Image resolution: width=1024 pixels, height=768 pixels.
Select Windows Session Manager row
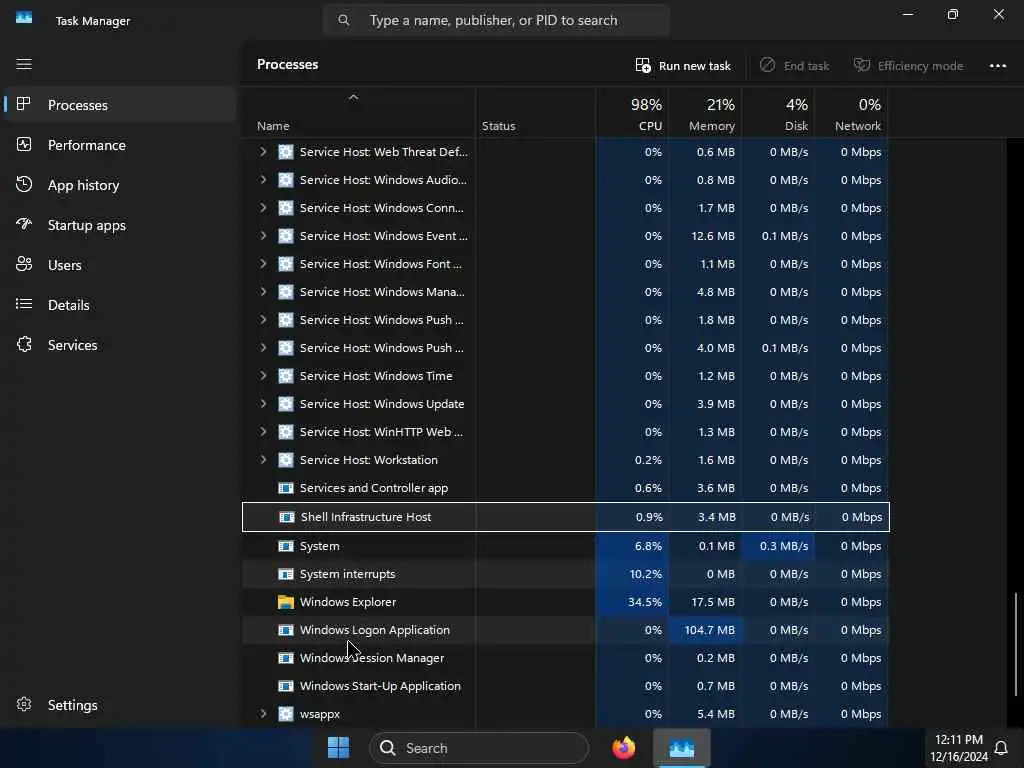(566, 658)
